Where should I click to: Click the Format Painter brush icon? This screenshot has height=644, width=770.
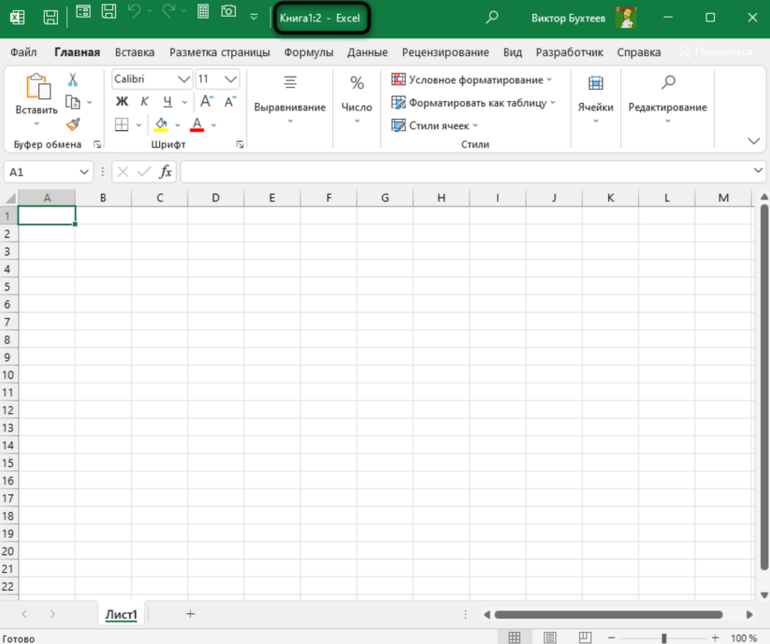coord(73,124)
